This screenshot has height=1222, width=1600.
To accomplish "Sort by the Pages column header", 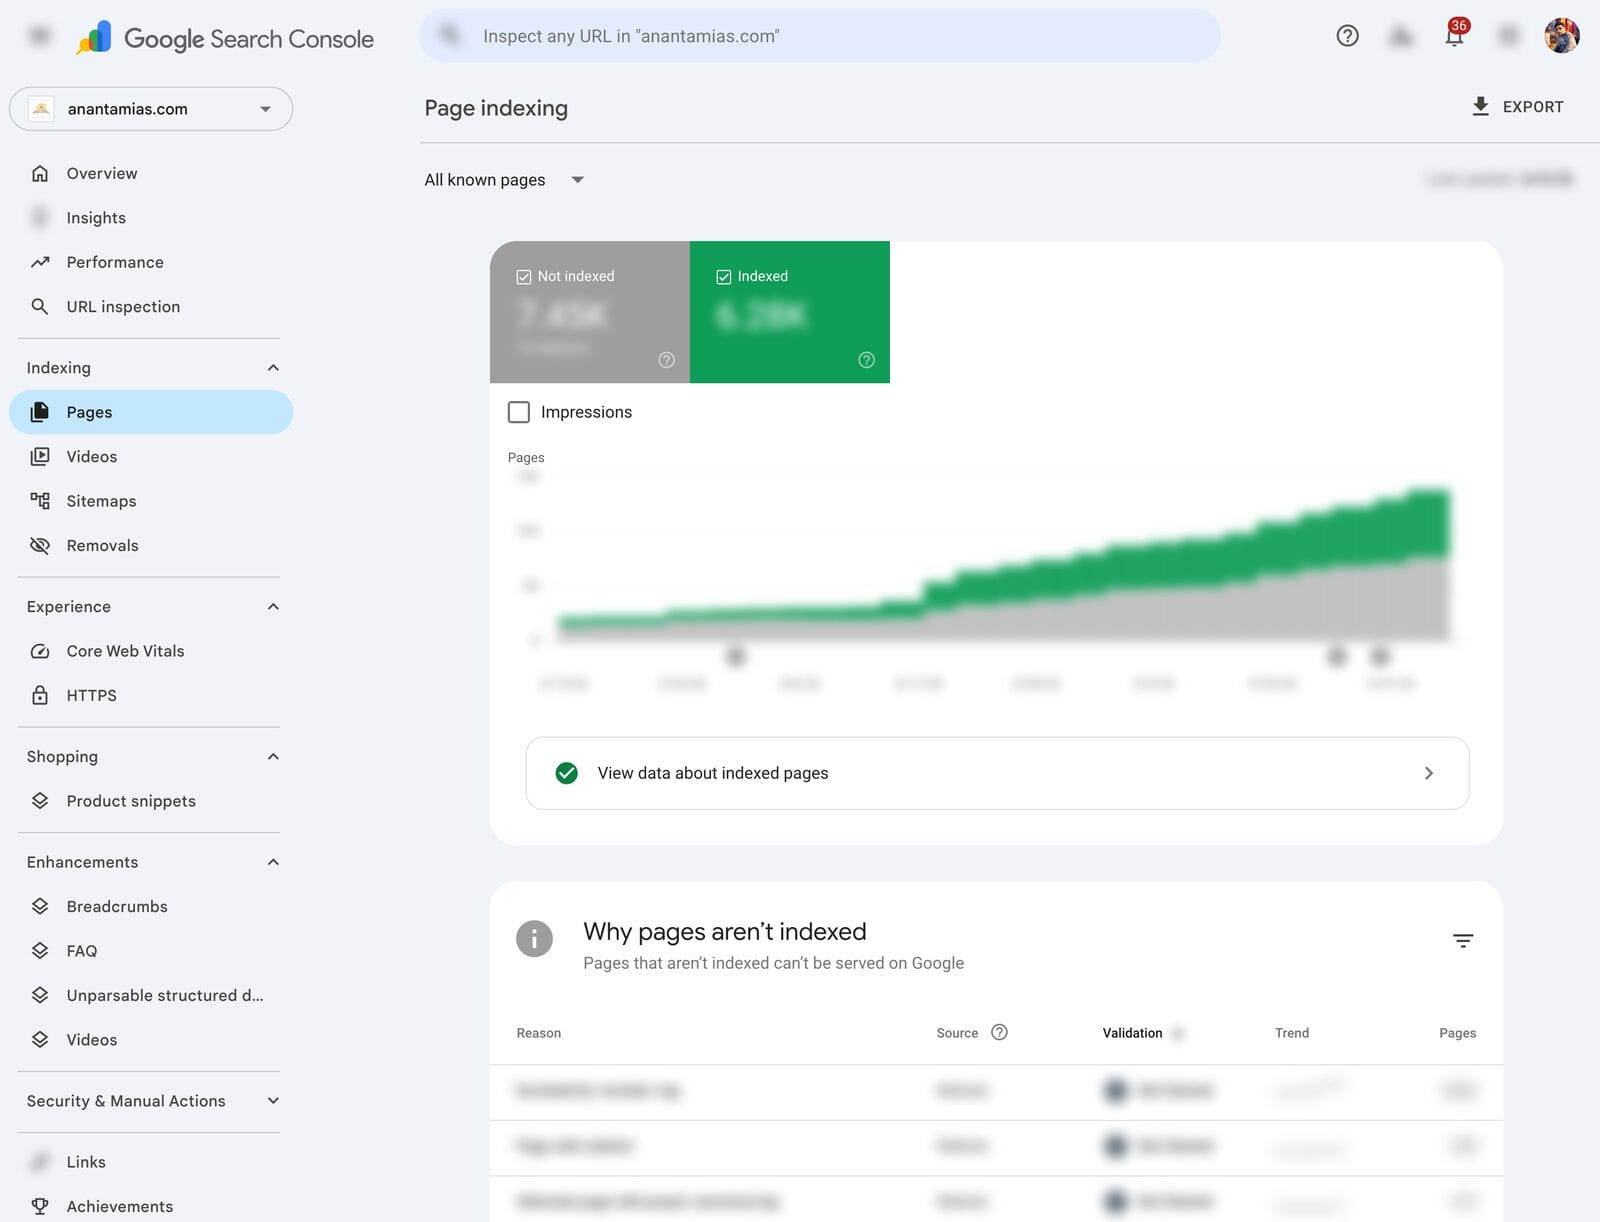I will pos(1457,1033).
